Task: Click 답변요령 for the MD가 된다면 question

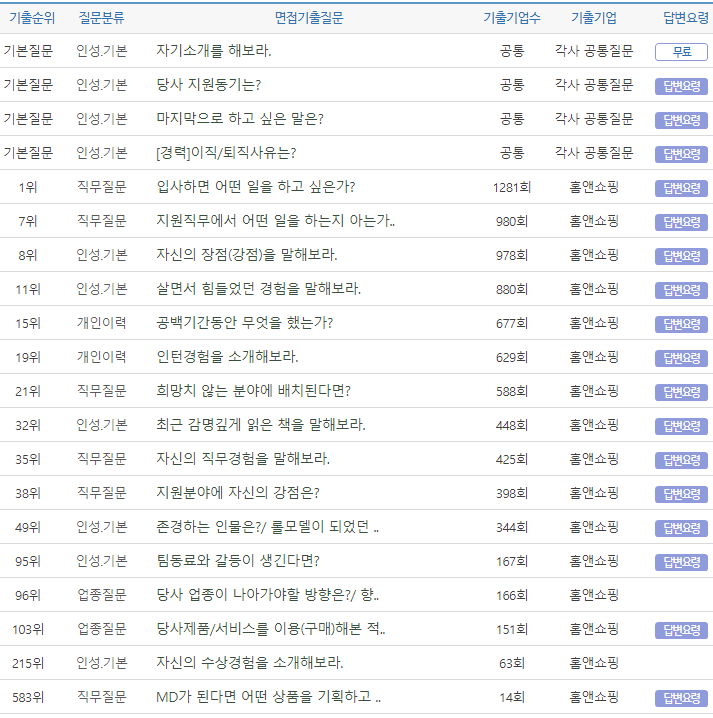Action: point(681,698)
